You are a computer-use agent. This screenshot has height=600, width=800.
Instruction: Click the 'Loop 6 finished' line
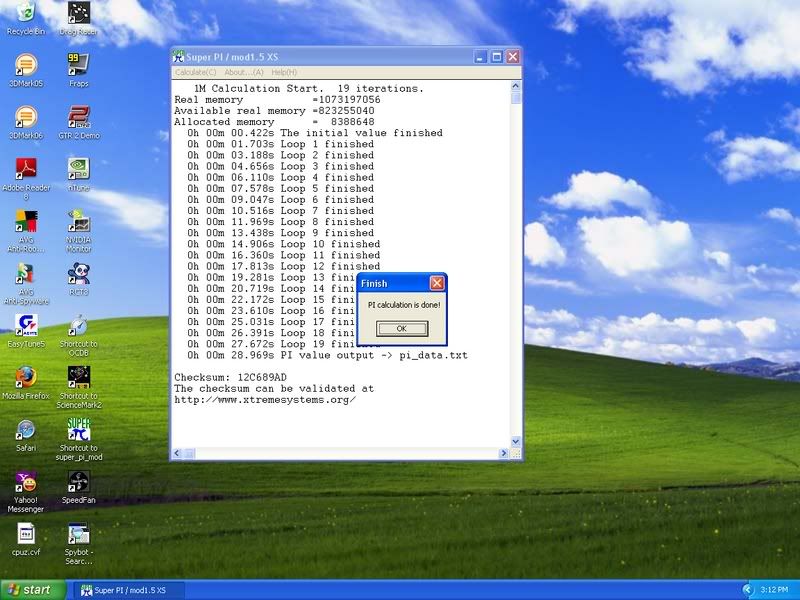point(280,200)
